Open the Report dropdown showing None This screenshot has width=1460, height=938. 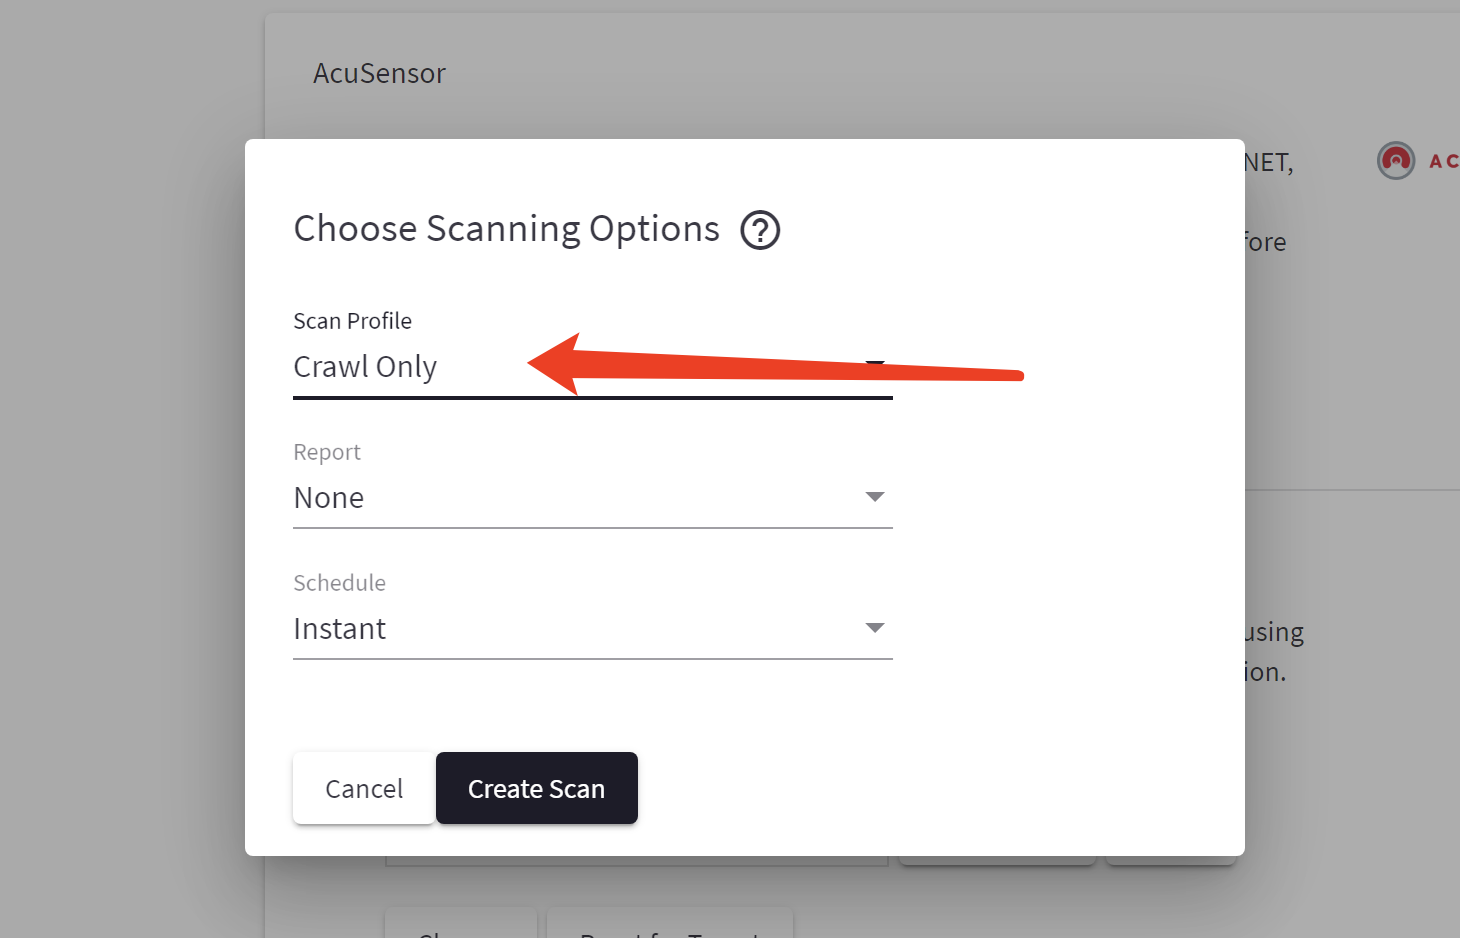(580, 498)
